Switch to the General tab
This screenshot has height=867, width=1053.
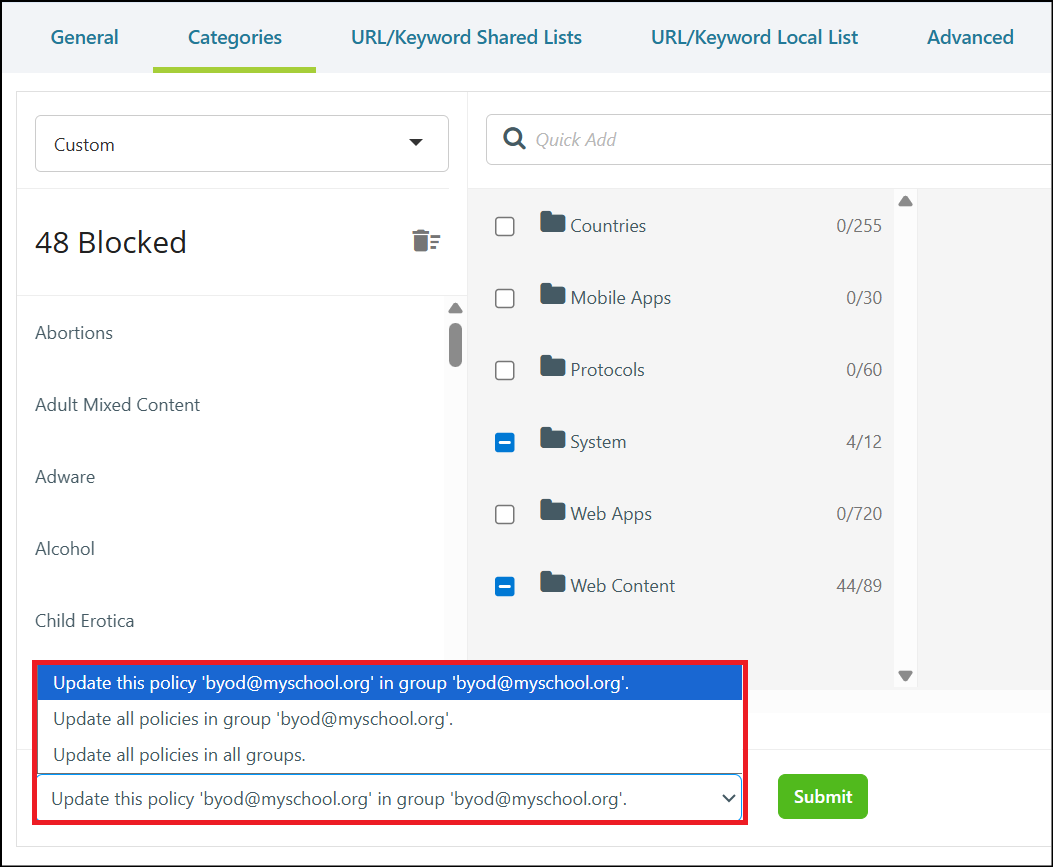[x=85, y=37]
